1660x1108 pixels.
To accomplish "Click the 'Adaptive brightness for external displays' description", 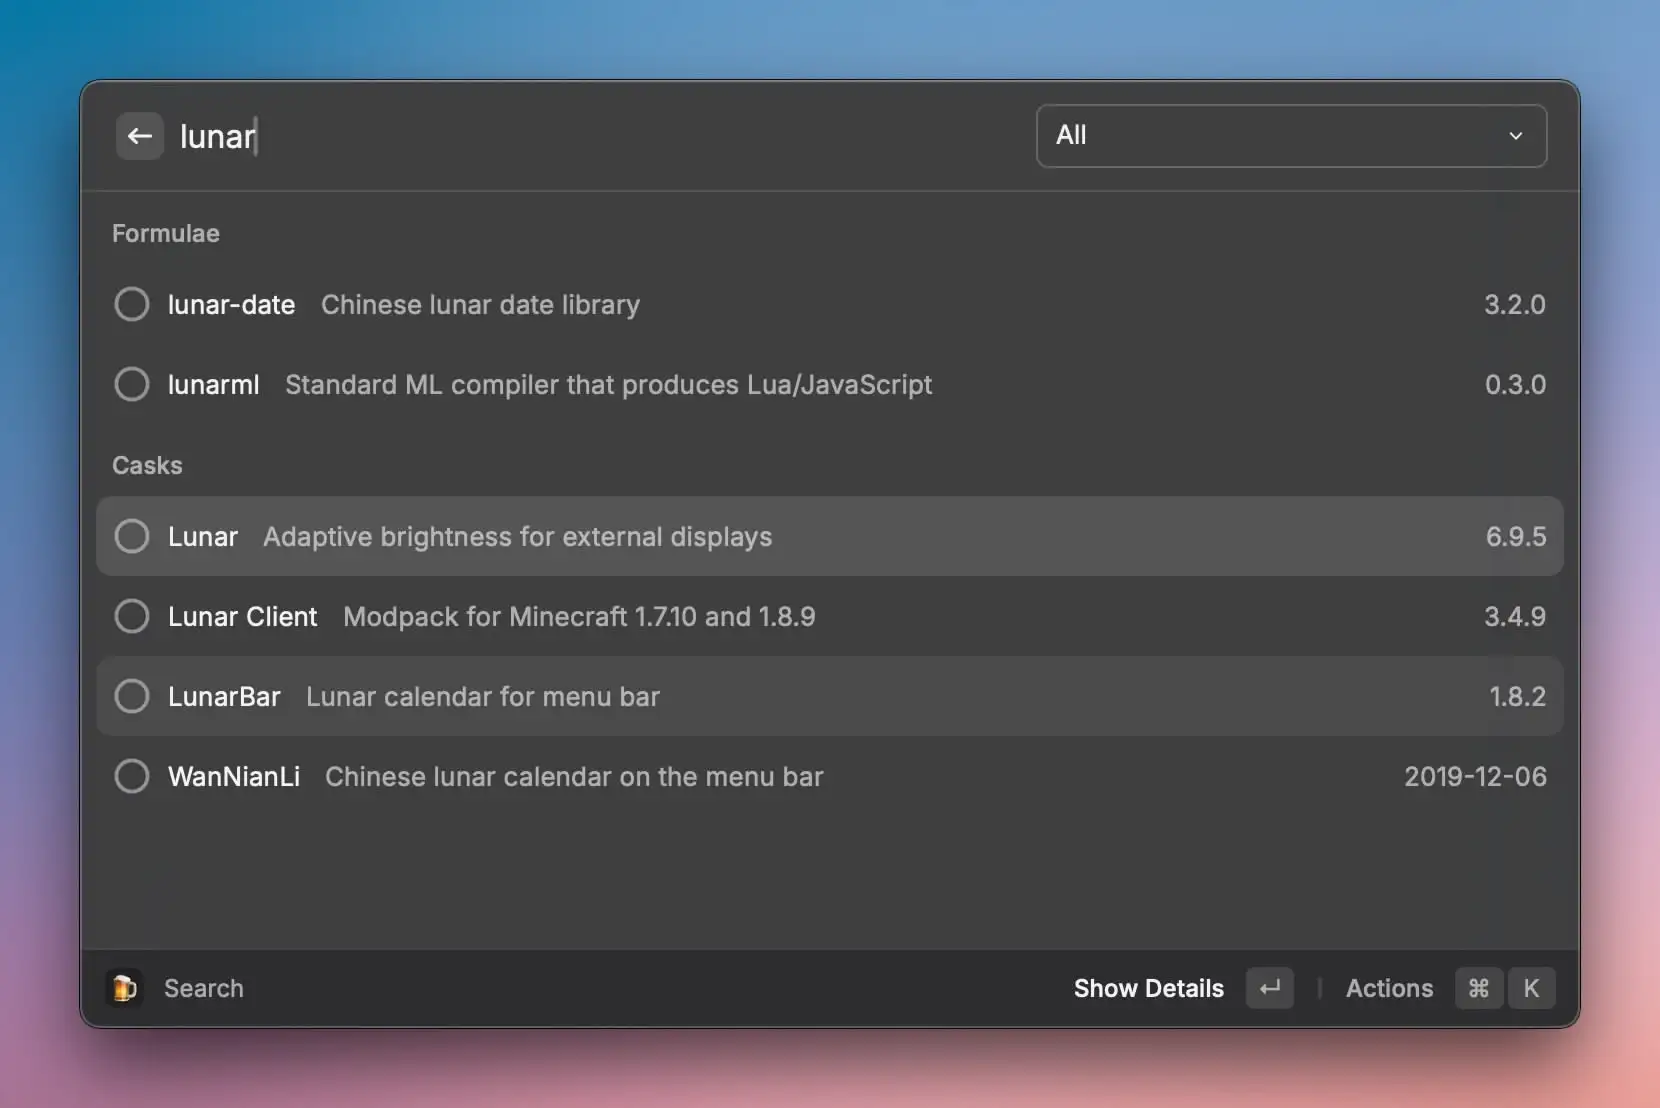I will click(517, 536).
